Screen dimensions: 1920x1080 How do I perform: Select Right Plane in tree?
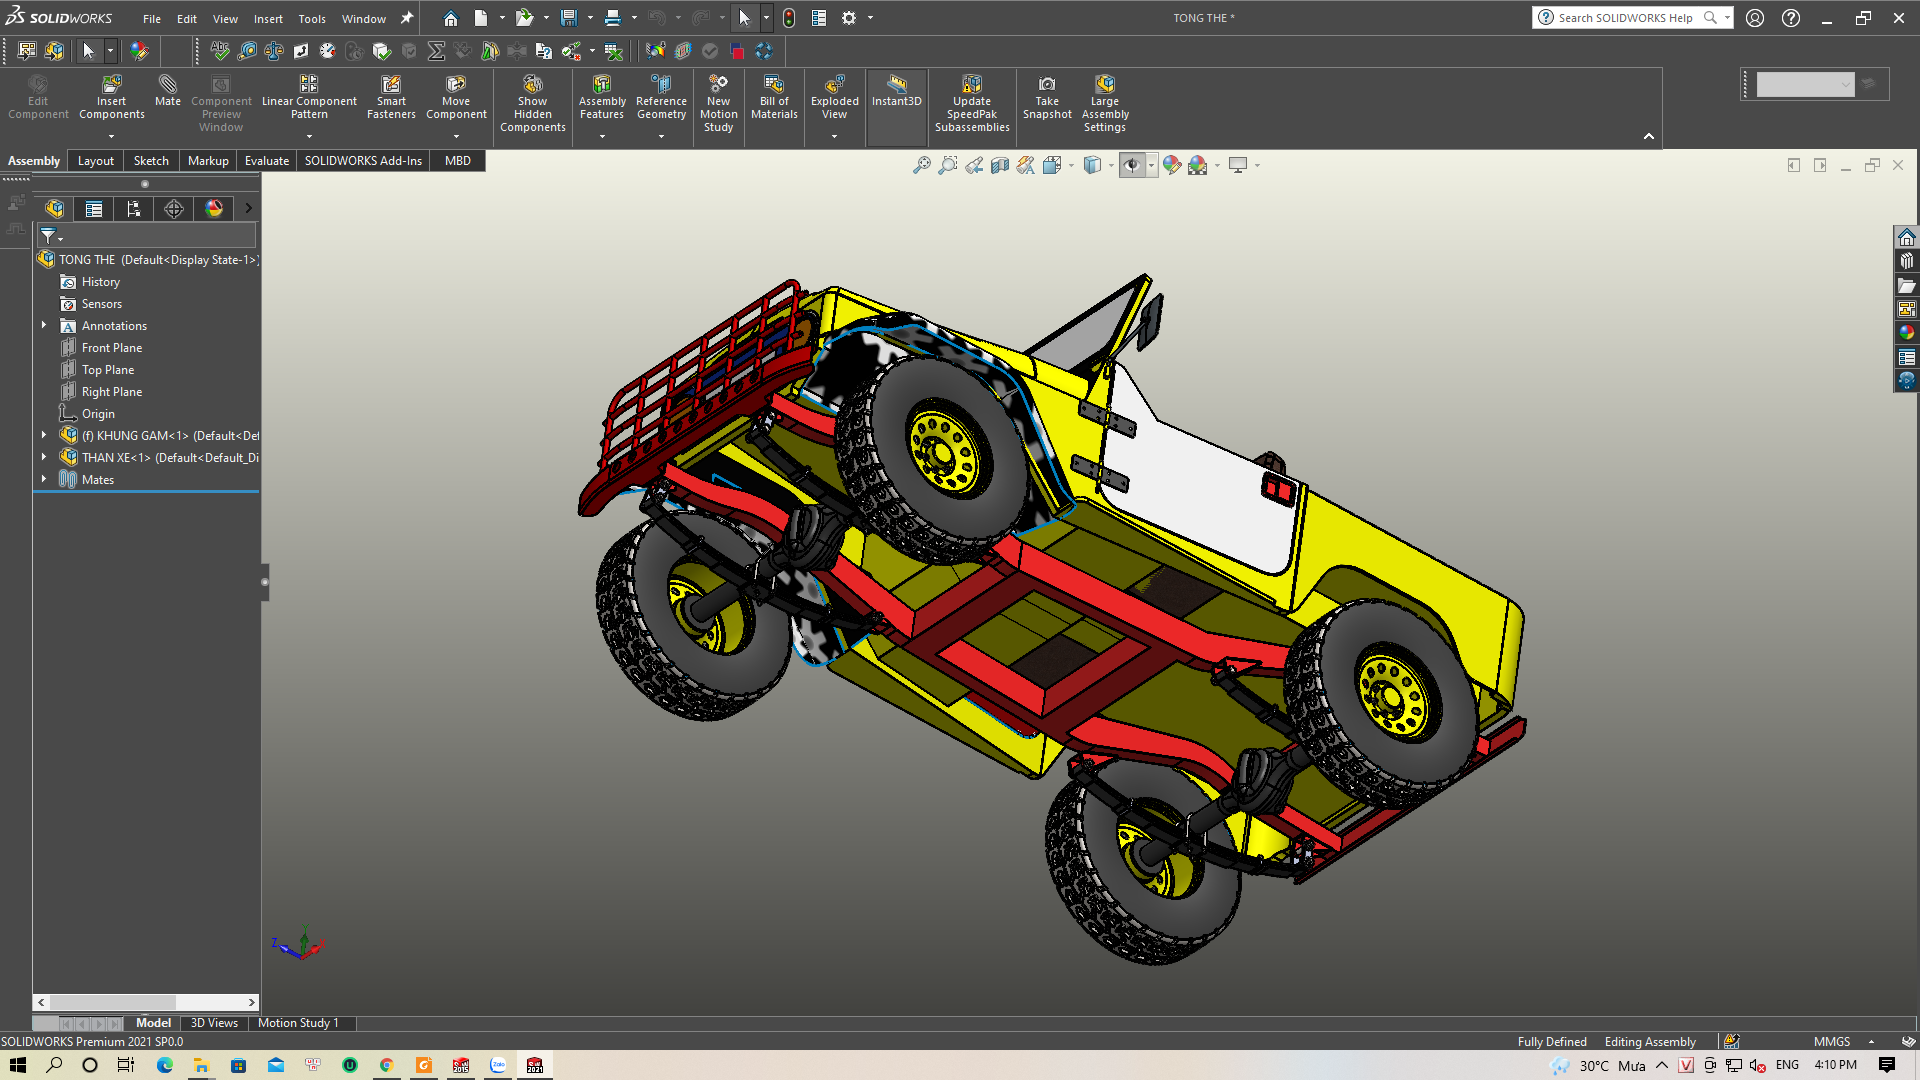coord(112,391)
